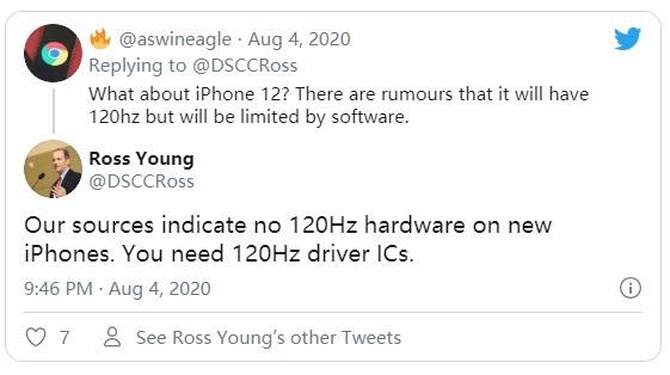The width and height of the screenshot is (670, 375).
Task: Click the second line about software limits
Action: (x=249, y=117)
